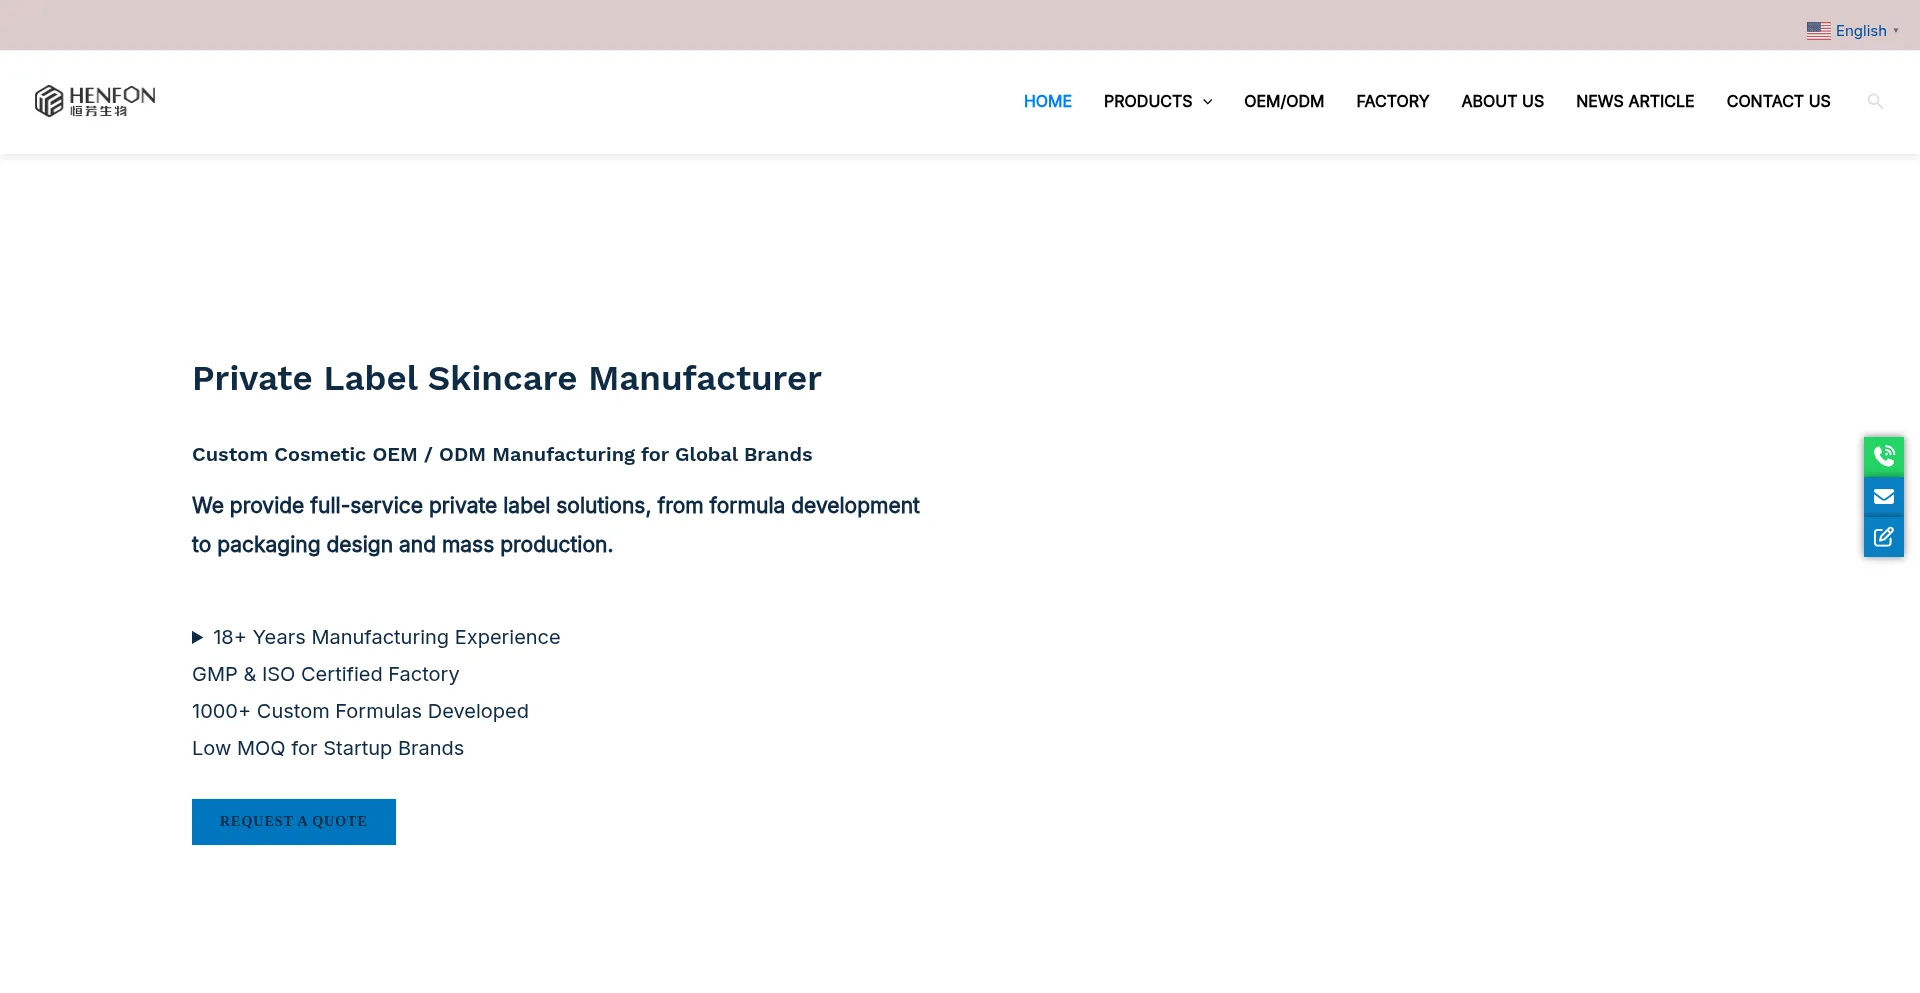
Task: Open the About Us page
Action: coord(1502,101)
